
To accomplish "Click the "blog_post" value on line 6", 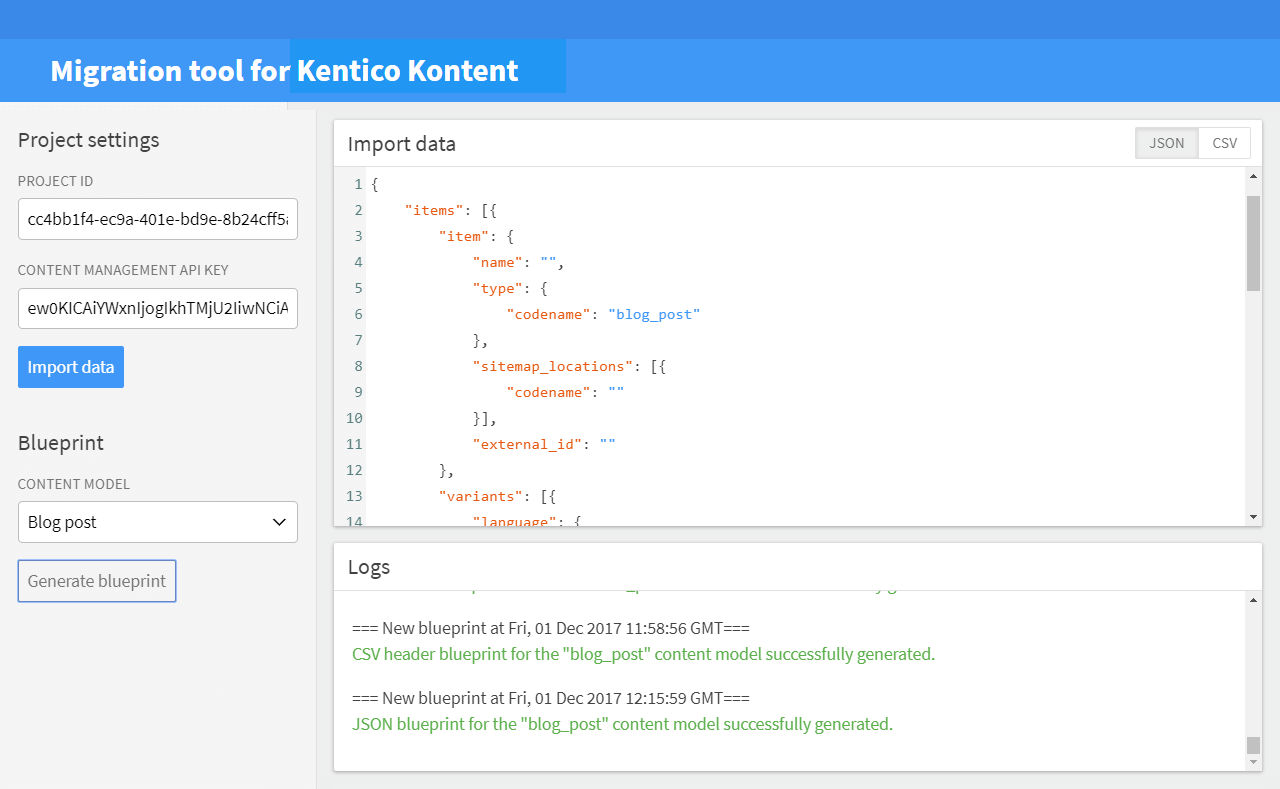I will (654, 314).
